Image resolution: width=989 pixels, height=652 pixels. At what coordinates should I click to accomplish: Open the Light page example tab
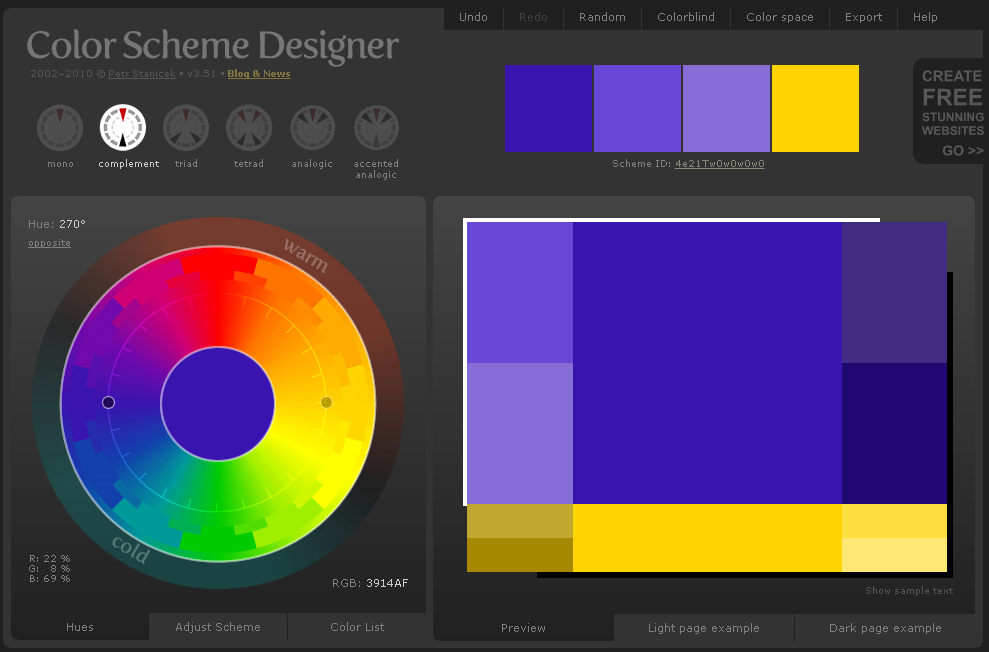tap(703, 627)
